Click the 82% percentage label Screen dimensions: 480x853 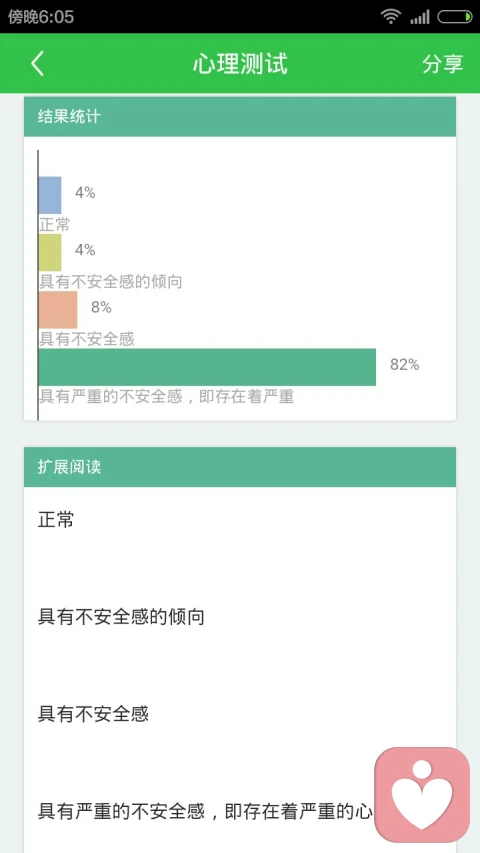pyautogui.click(x=404, y=365)
